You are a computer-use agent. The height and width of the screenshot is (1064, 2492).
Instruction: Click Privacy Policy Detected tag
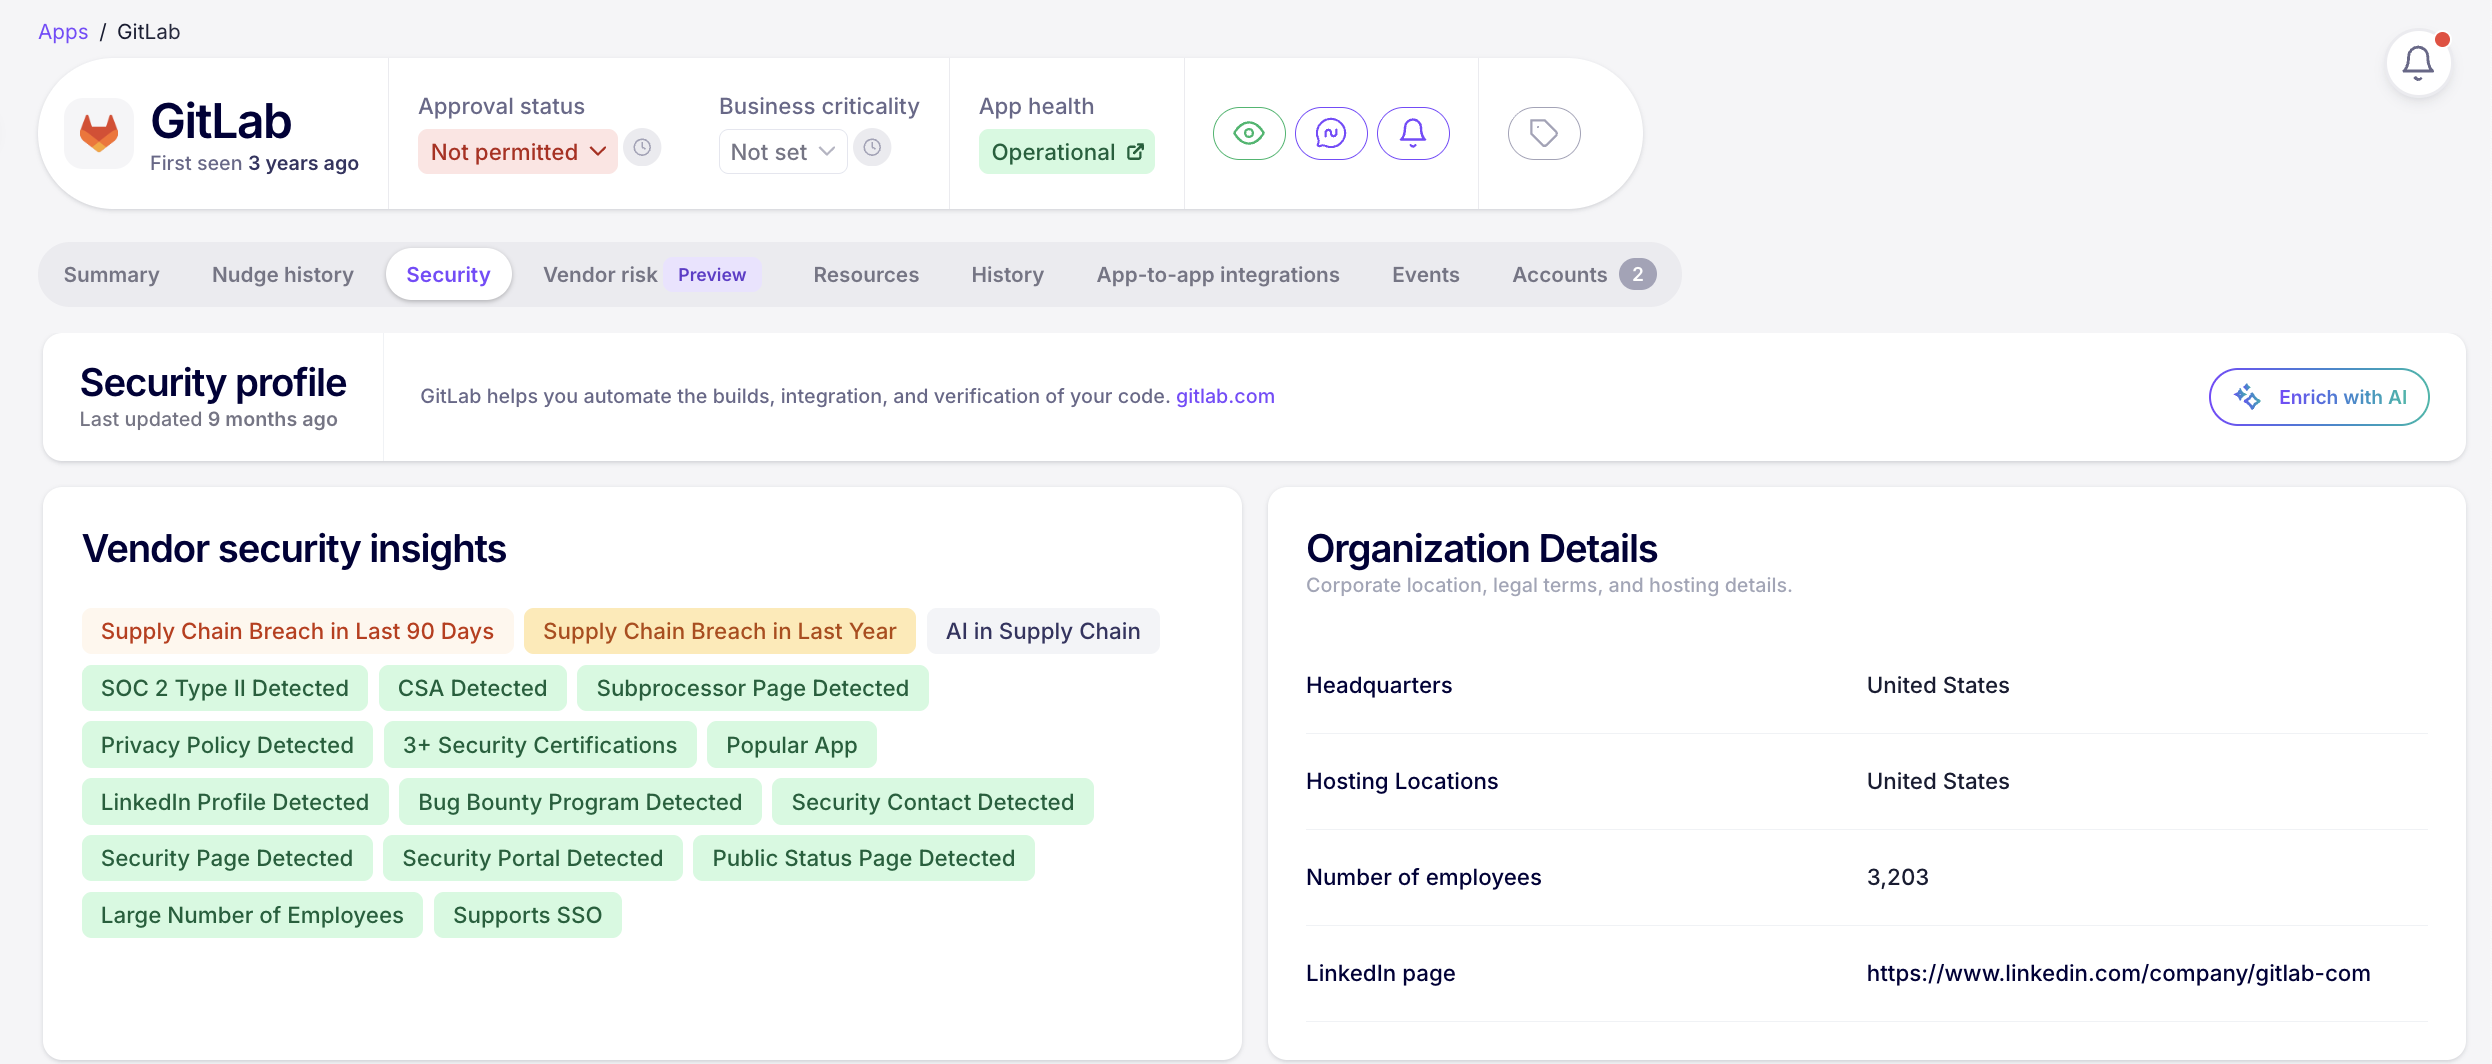click(227, 745)
